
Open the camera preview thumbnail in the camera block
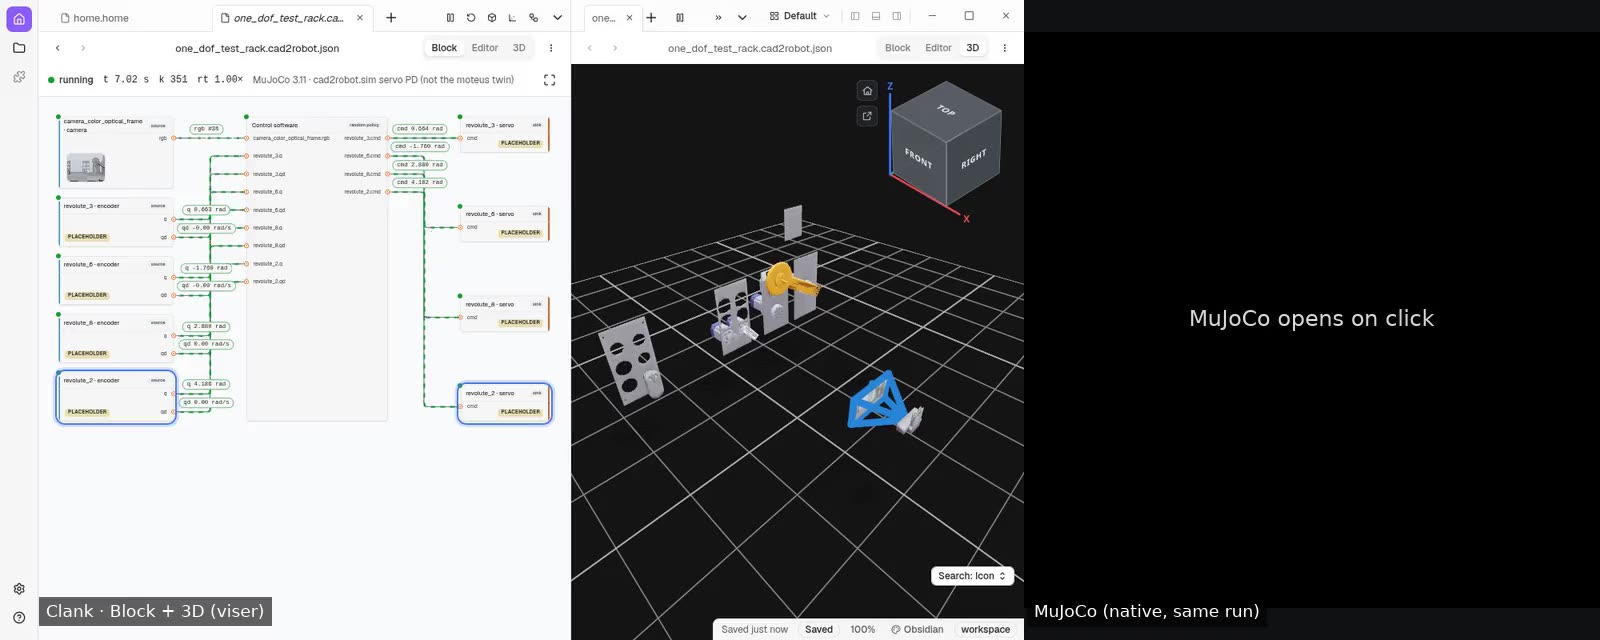86,168
